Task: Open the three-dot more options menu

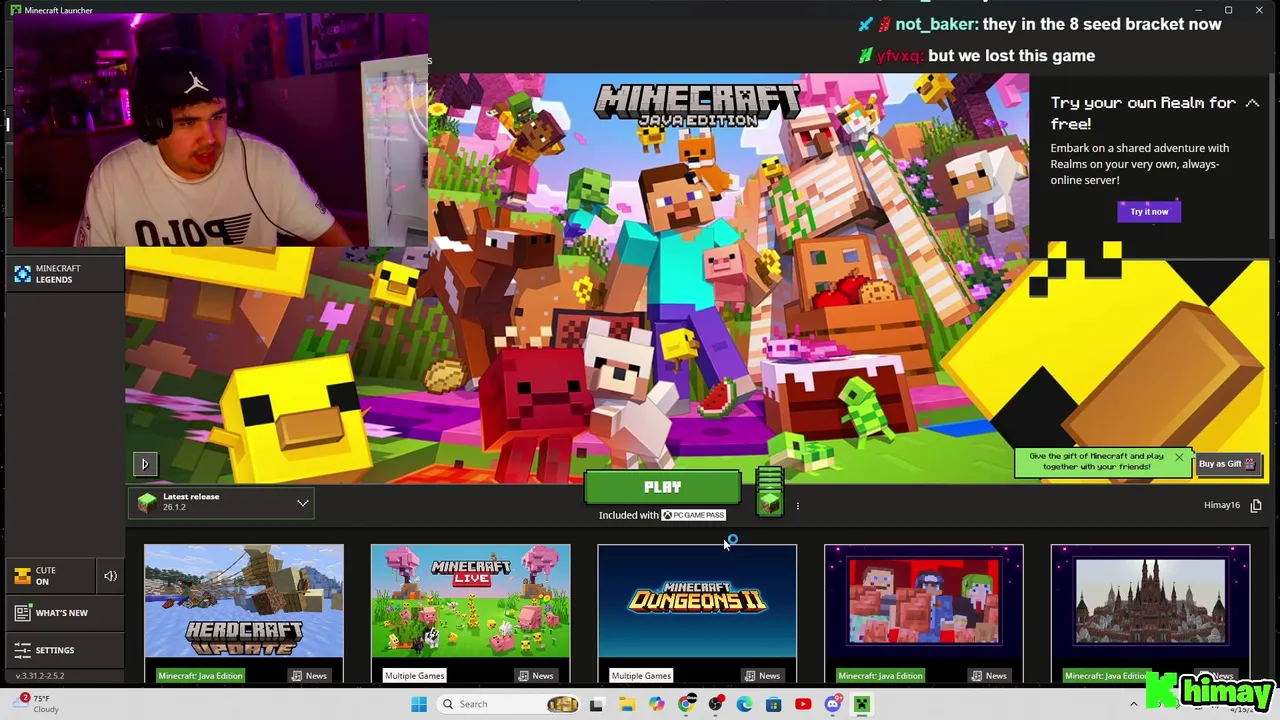Action: (797, 506)
